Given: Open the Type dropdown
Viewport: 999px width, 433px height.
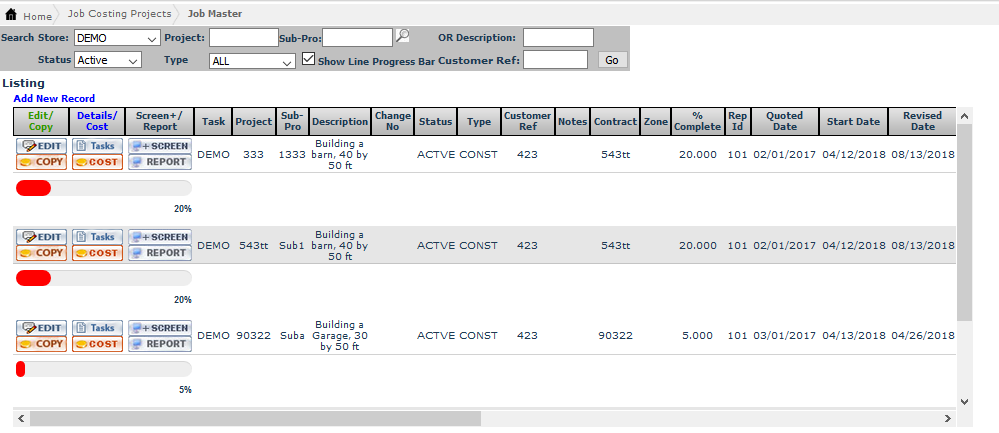Looking at the screenshot, I should click(251, 60).
